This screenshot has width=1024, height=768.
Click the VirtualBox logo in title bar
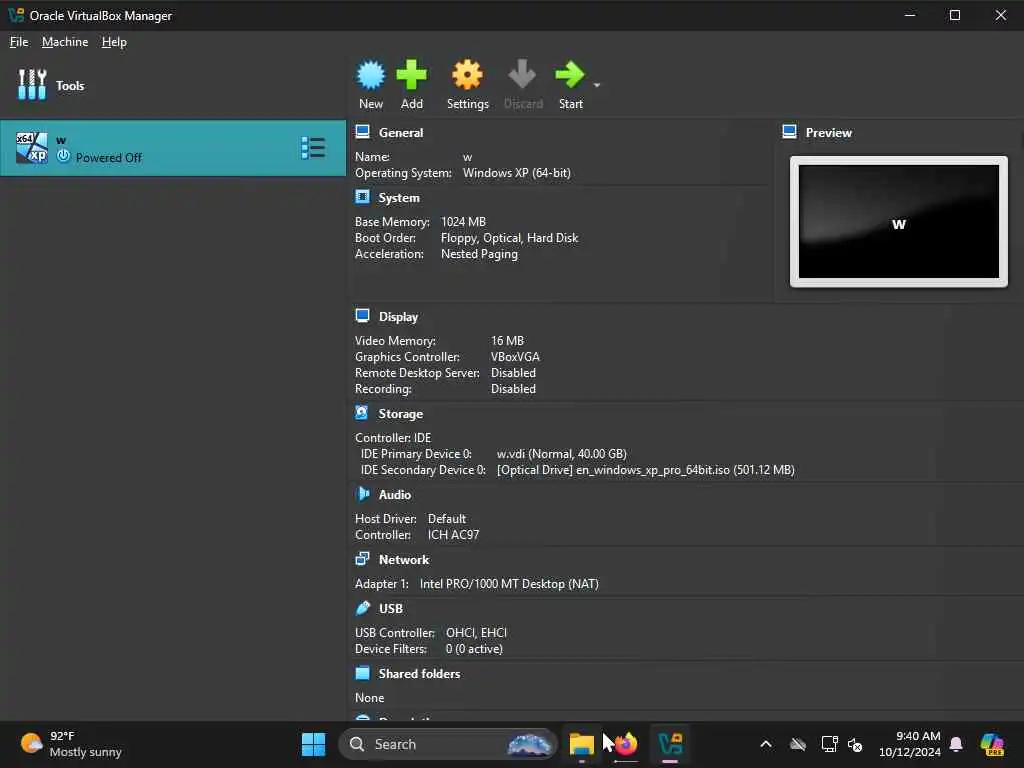(x=16, y=15)
